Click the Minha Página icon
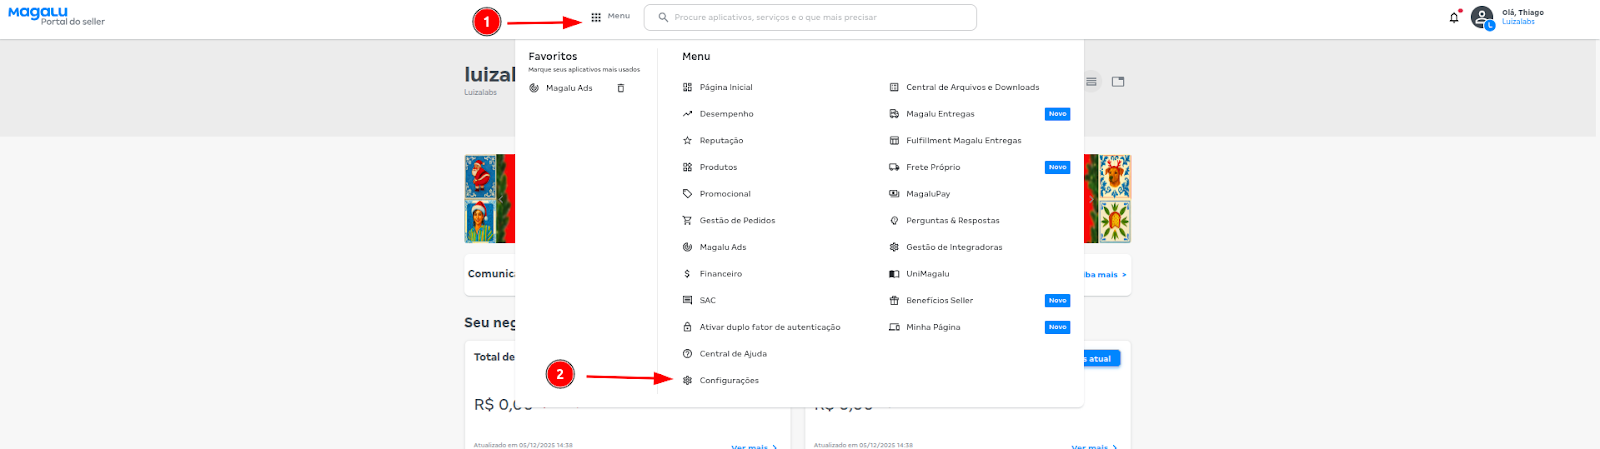 [894, 327]
